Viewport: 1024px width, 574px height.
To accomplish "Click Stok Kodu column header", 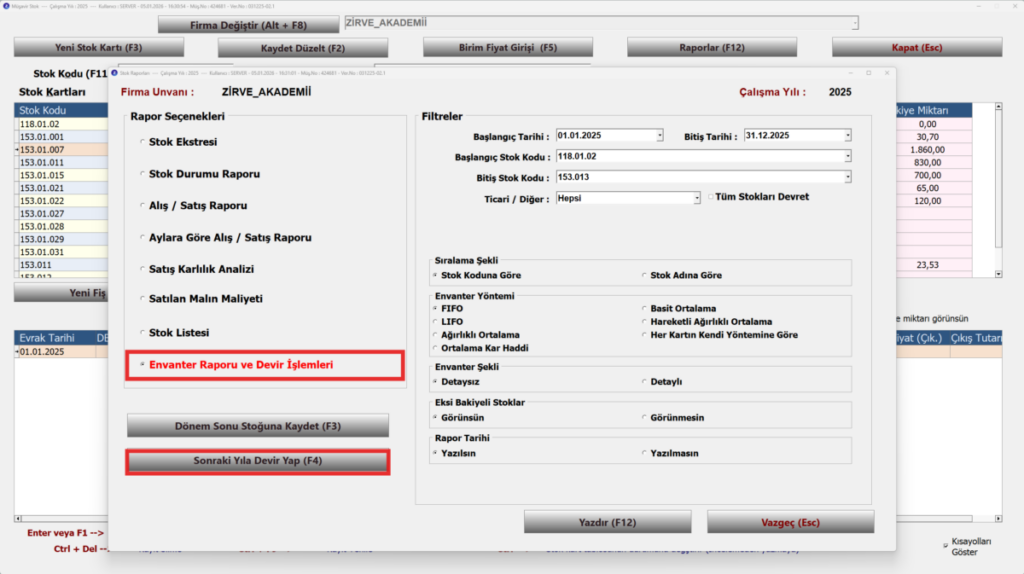I will pos(62,110).
